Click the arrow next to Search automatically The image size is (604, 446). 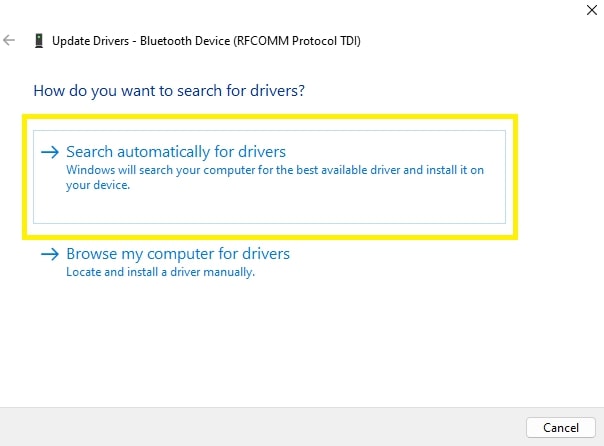pos(50,152)
